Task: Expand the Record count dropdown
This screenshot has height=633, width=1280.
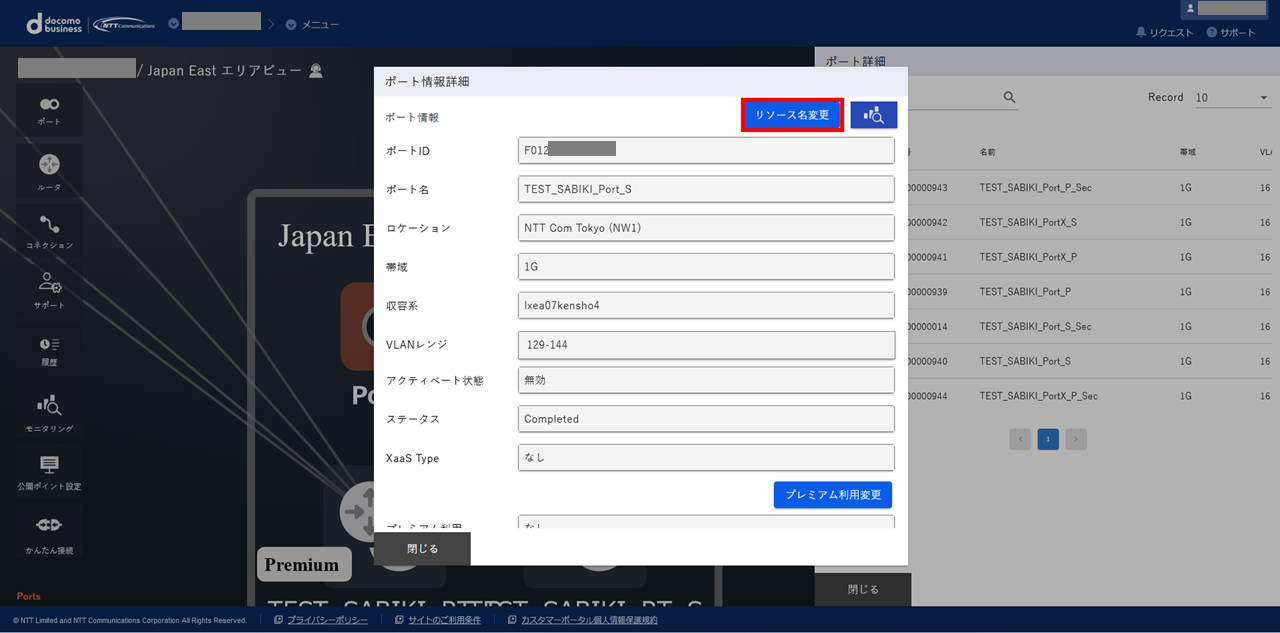Action: [1232, 98]
